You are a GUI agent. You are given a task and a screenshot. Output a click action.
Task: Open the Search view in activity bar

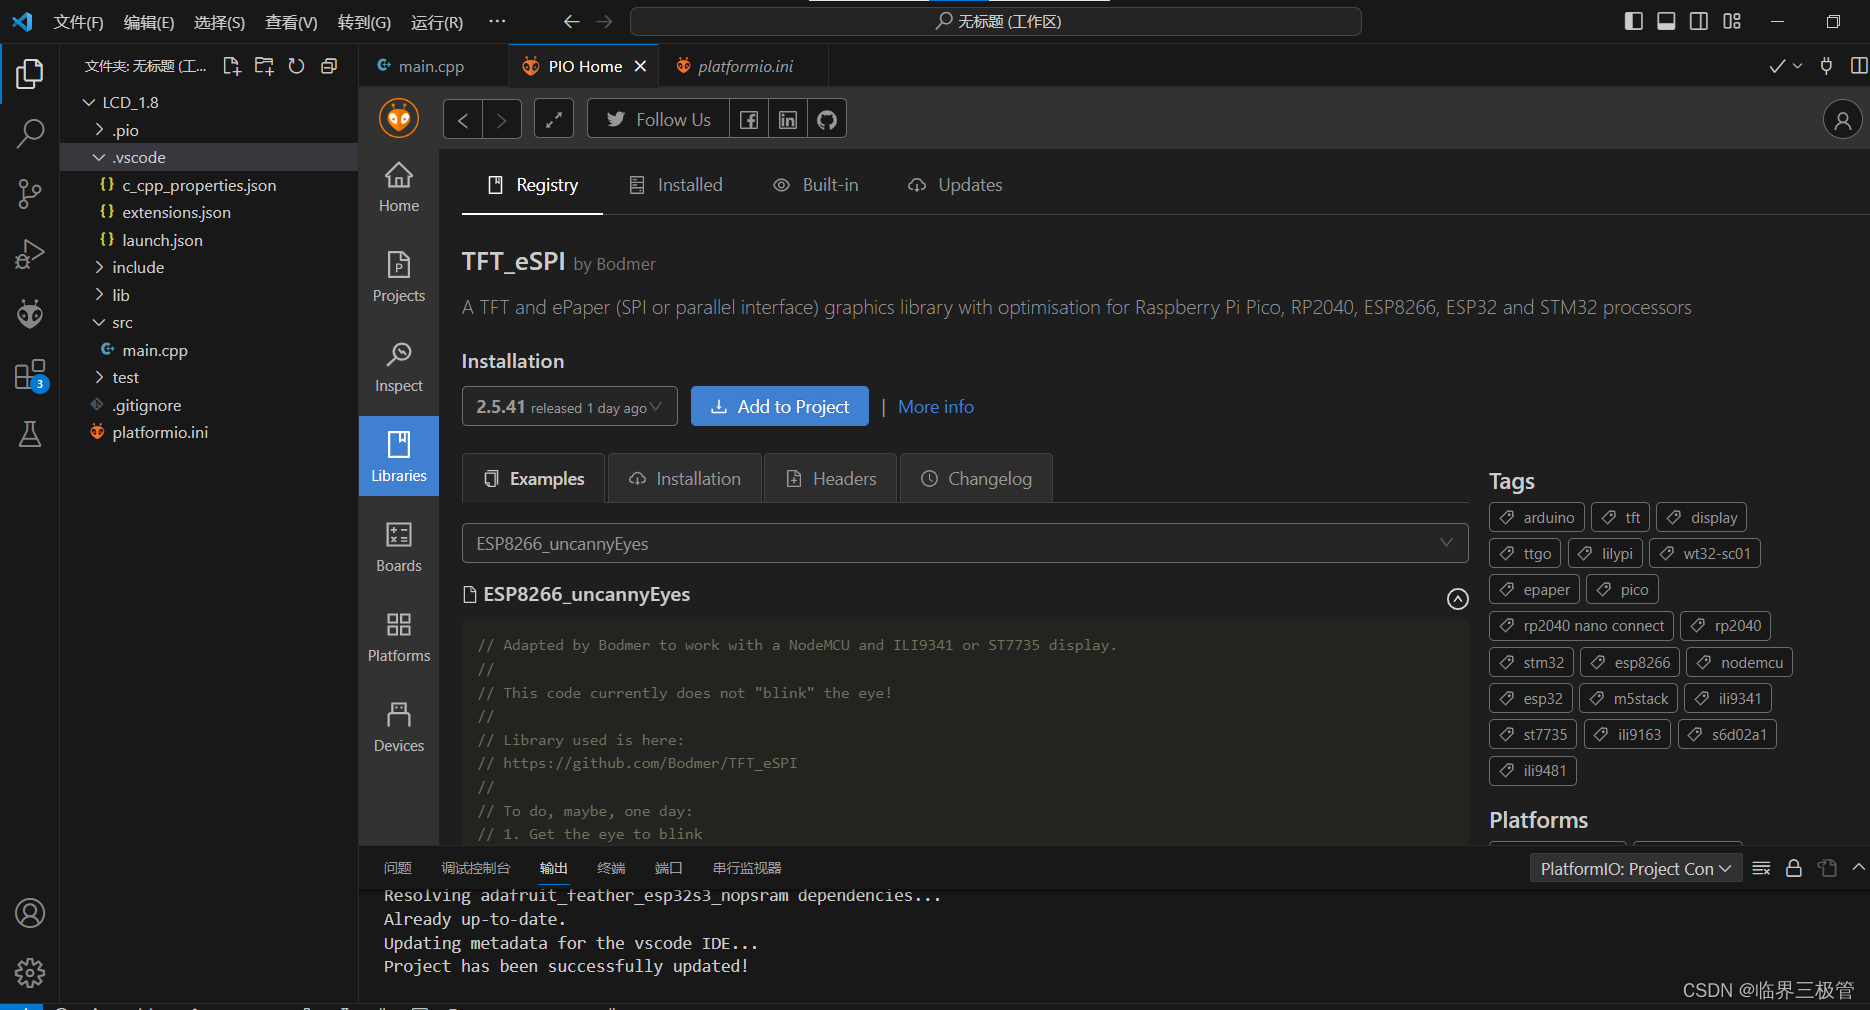tap(30, 133)
